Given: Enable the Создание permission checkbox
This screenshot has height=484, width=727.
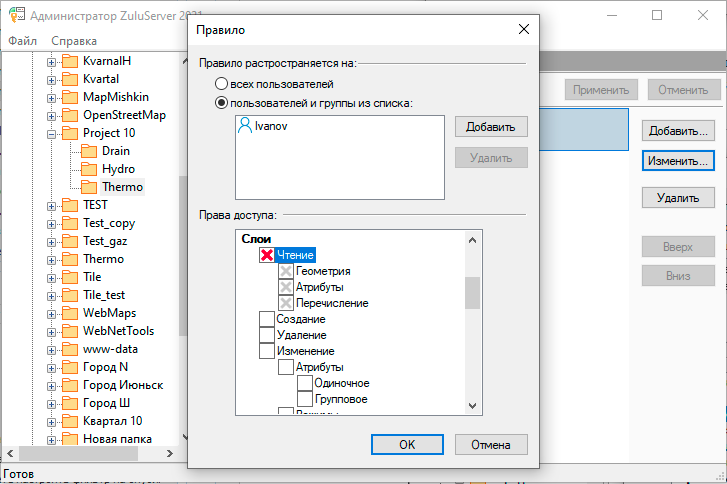Looking at the screenshot, I should (267, 319).
